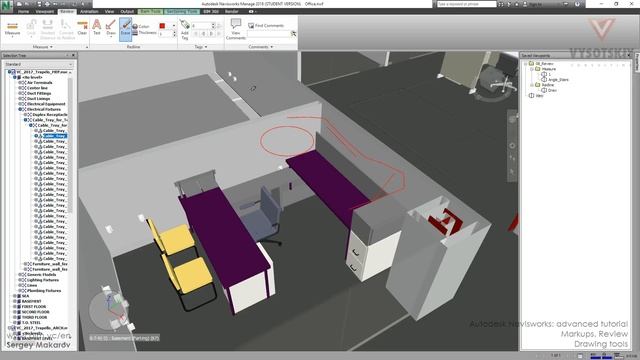Image resolution: width=640 pixels, height=360 pixels.
Task: Click the top-level Review viewpoints folder
Action: tap(544, 64)
